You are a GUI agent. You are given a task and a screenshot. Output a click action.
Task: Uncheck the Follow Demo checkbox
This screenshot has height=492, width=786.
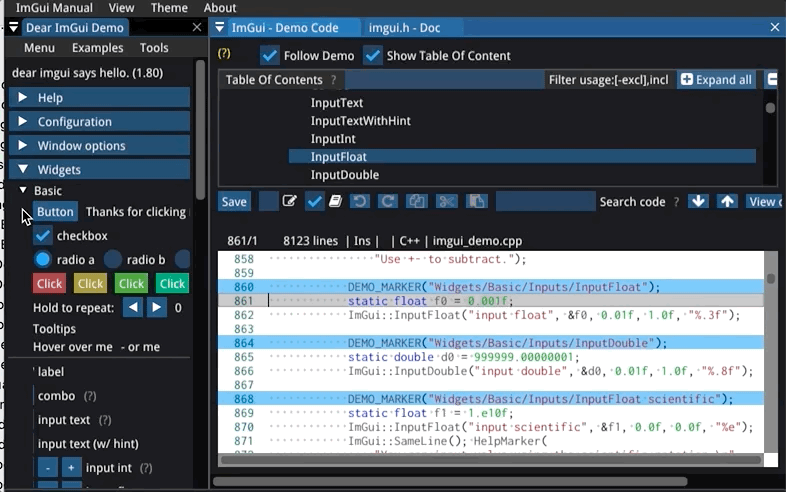click(270, 56)
